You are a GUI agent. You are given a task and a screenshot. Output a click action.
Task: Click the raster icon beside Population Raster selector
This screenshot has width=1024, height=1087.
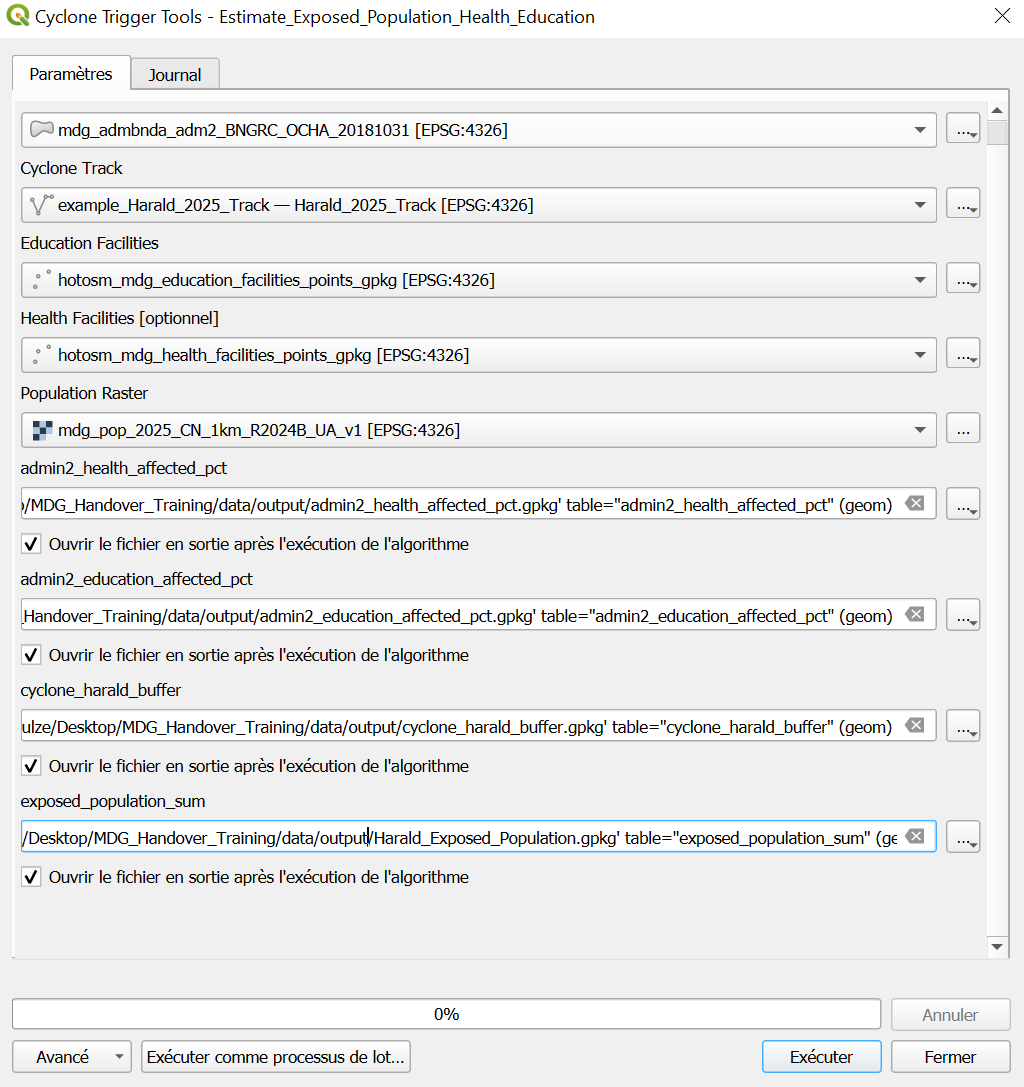42,428
